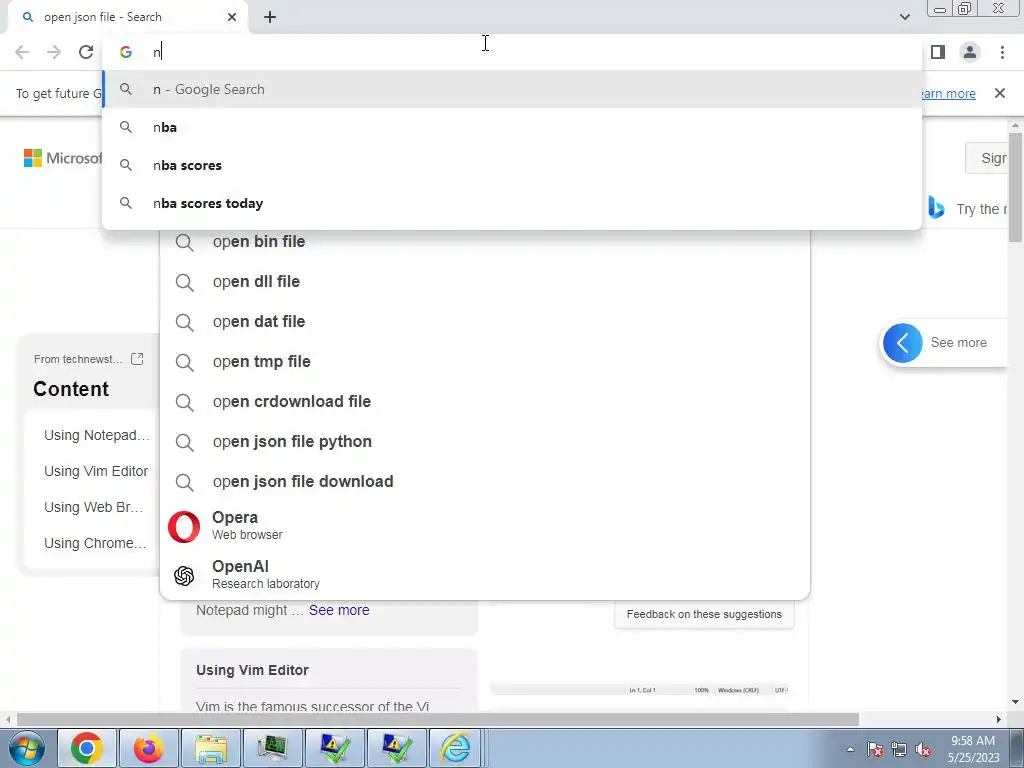Pick the 'open tmp file' Bing suggestion
Image resolution: width=1024 pixels, height=768 pixels.
click(485, 362)
